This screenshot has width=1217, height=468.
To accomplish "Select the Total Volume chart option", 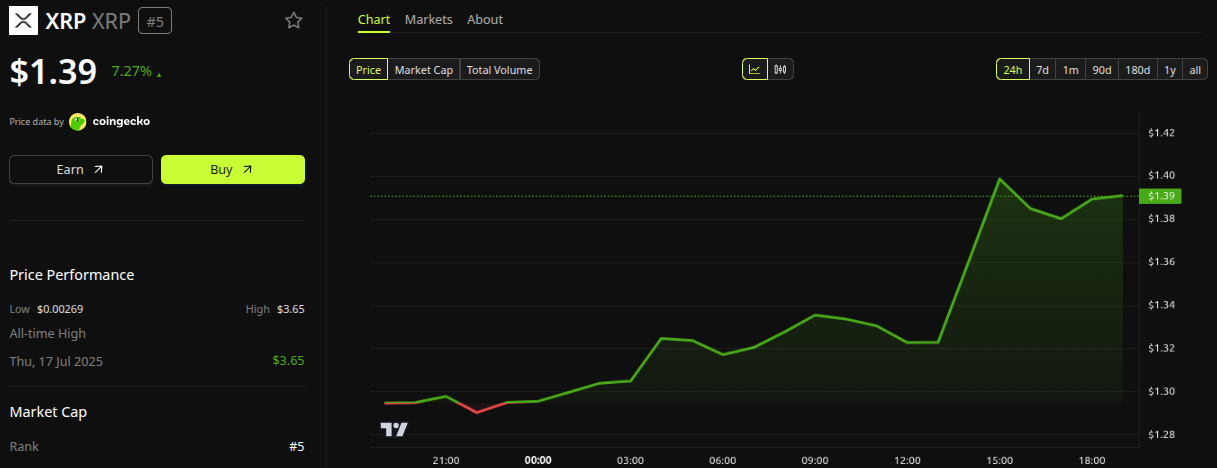I will click(x=500, y=69).
